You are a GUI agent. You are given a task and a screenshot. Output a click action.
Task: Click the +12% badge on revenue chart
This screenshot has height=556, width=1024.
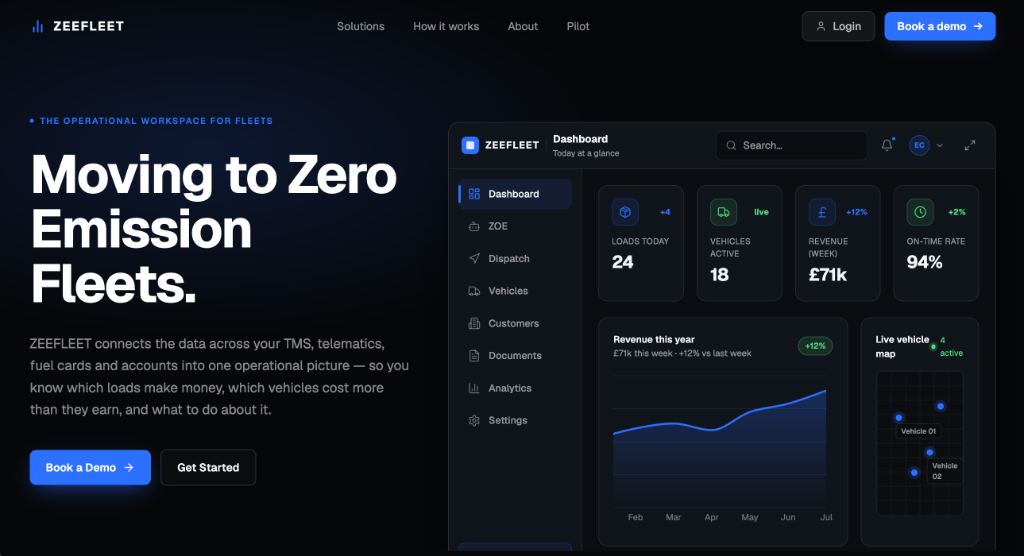coord(815,346)
